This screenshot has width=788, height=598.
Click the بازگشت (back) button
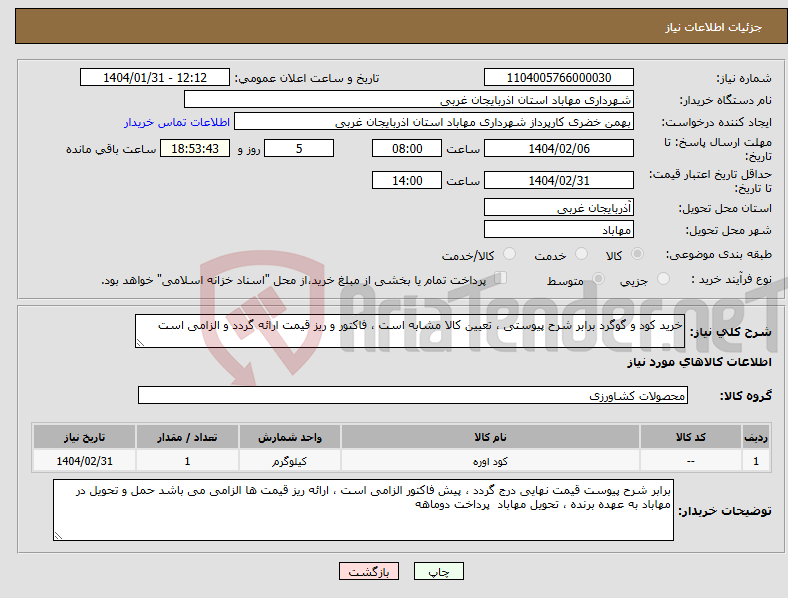369,571
